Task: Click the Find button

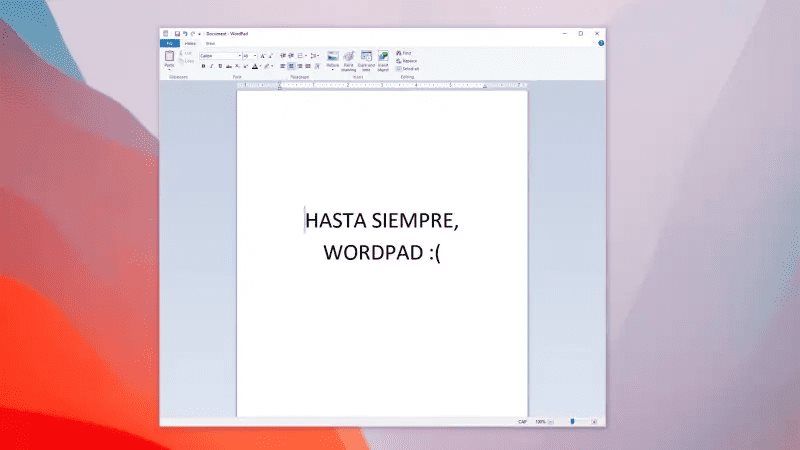Action: pyautogui.click(x=405, y=53)
